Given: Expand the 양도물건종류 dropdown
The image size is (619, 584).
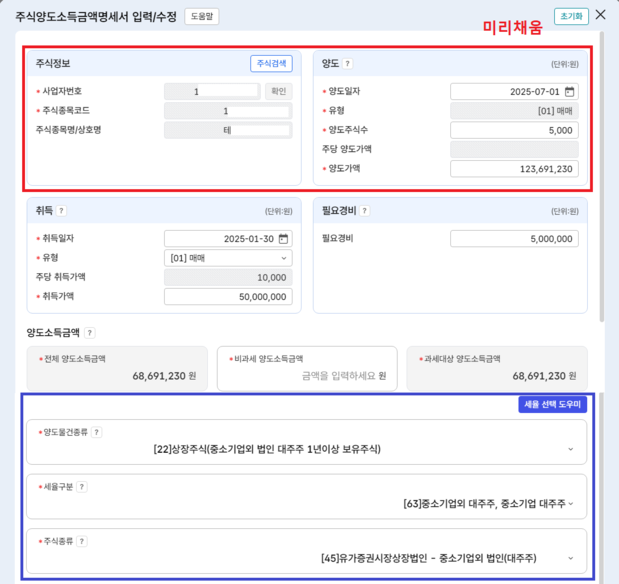Looking at the screenshot, I should click(570, 449).
